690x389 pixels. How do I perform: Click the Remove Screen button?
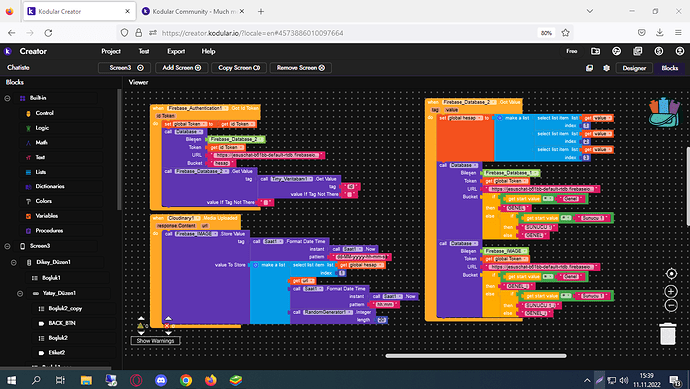301,68
